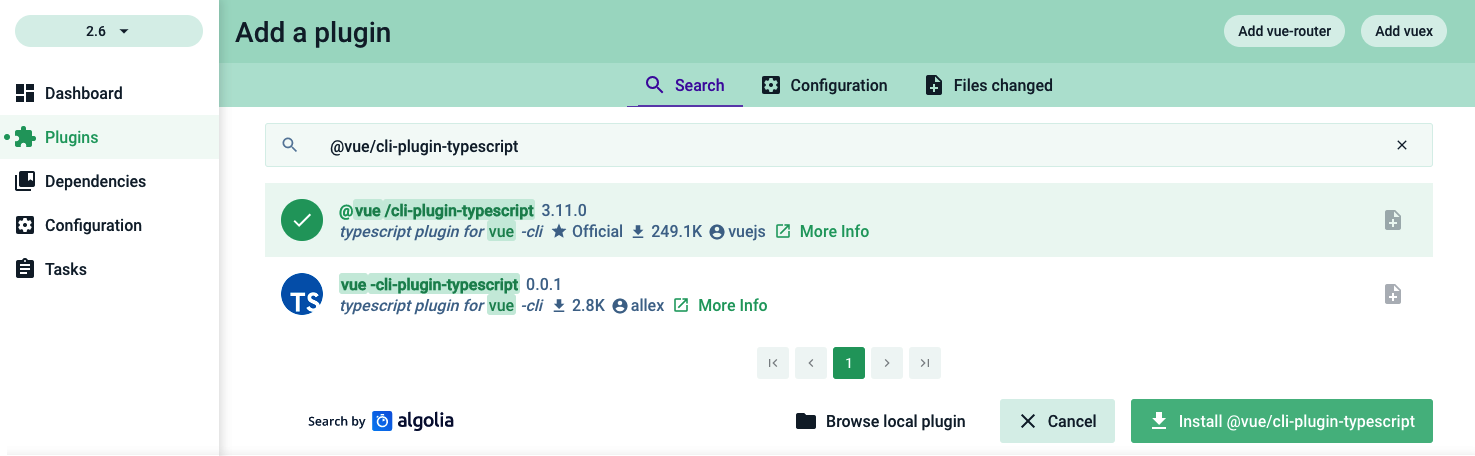Screen dimensions: 1475x456
Task: Open Tasks section in sidebar
Action: tap(109, 269)
